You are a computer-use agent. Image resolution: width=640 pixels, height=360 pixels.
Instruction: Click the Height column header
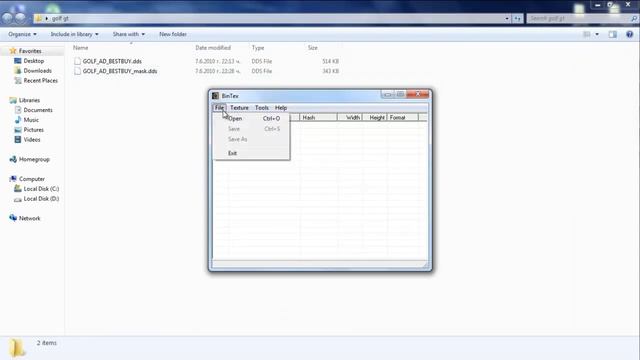pos(375,118)
